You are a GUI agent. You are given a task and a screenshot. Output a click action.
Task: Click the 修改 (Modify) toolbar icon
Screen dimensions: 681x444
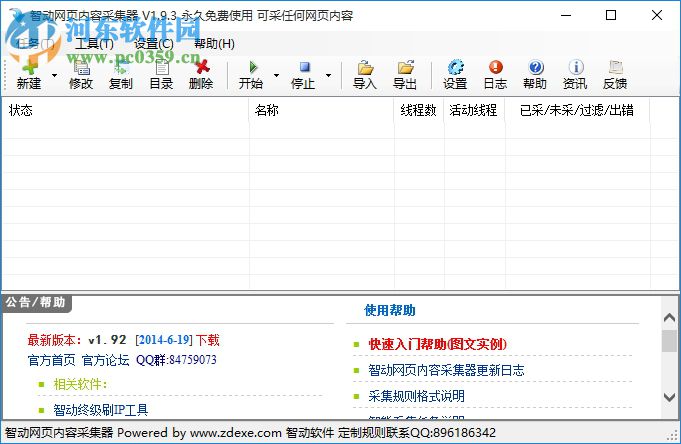coord(81,75)
